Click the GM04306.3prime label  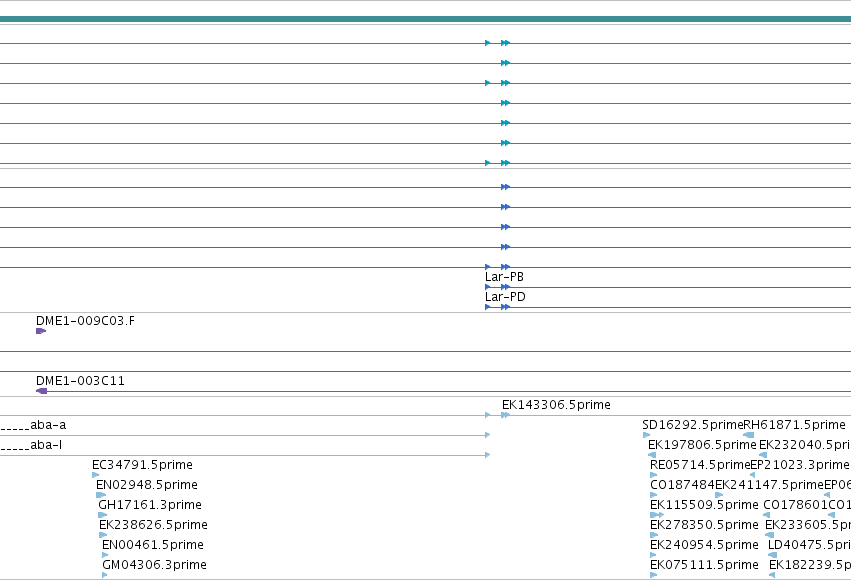click(154, 565)
